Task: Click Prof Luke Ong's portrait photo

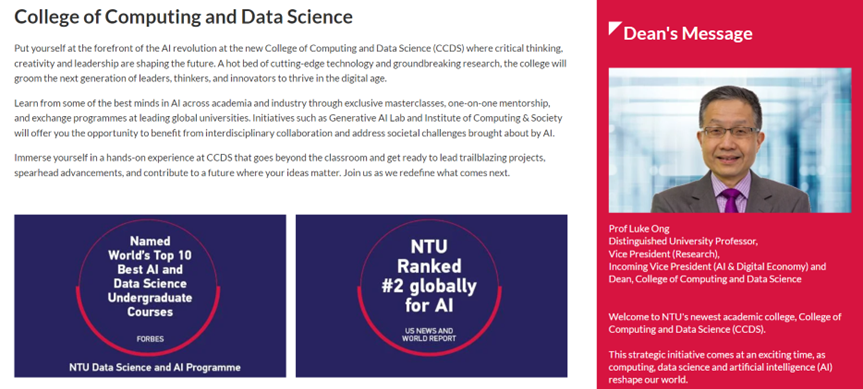Action: click(730, 140)
